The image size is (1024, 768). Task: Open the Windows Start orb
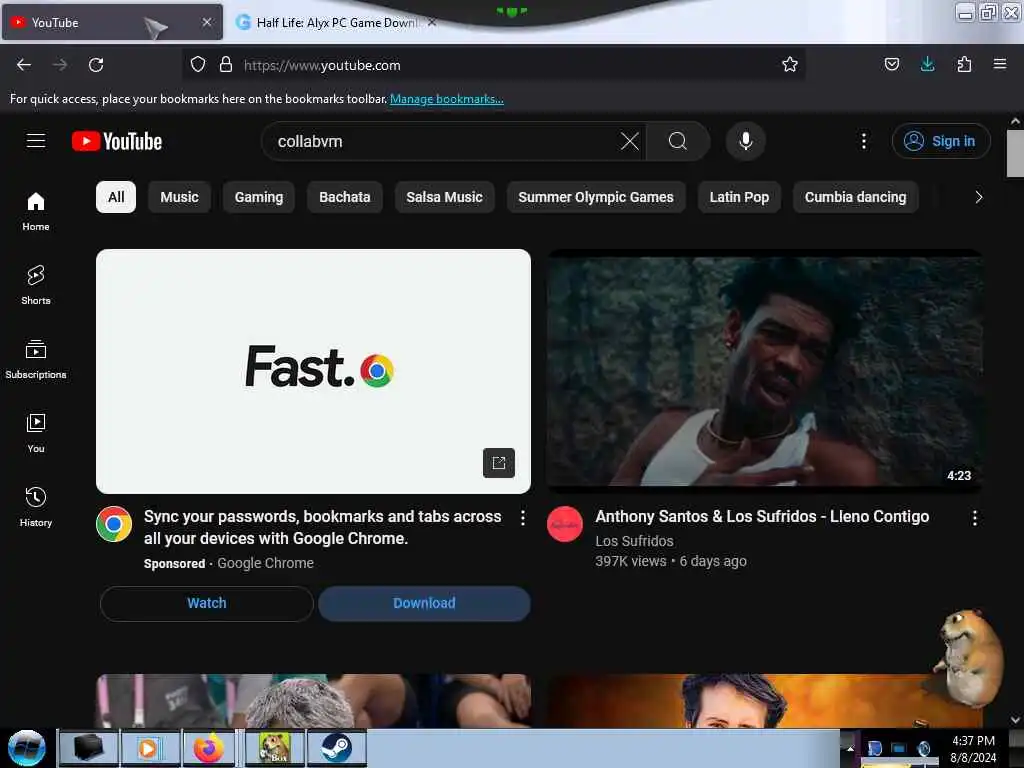coord(27,748)
